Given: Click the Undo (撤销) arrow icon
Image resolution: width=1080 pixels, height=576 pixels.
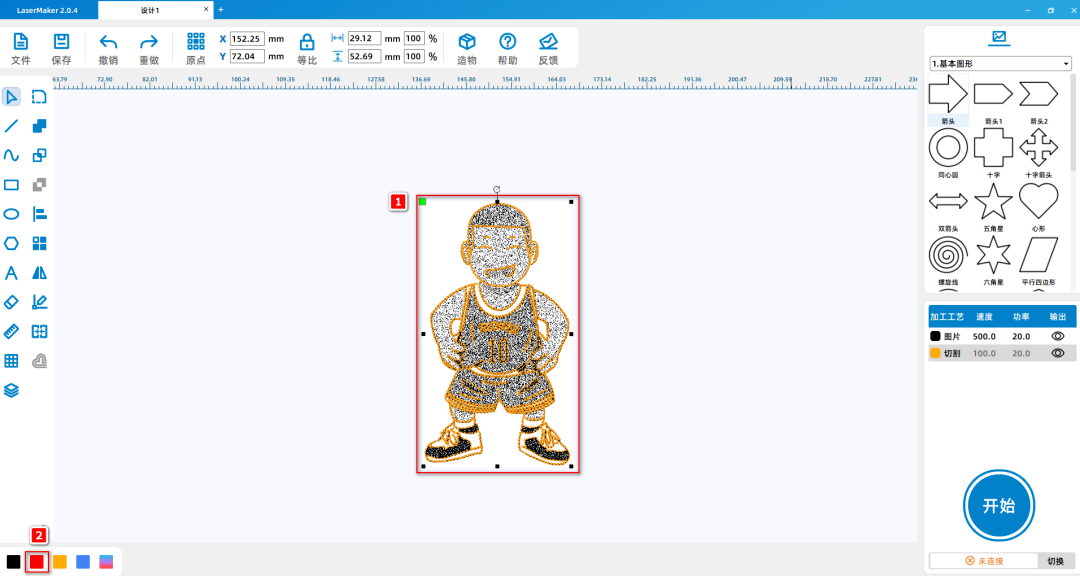Looking at the screenshot, I should tap(108, 42).
